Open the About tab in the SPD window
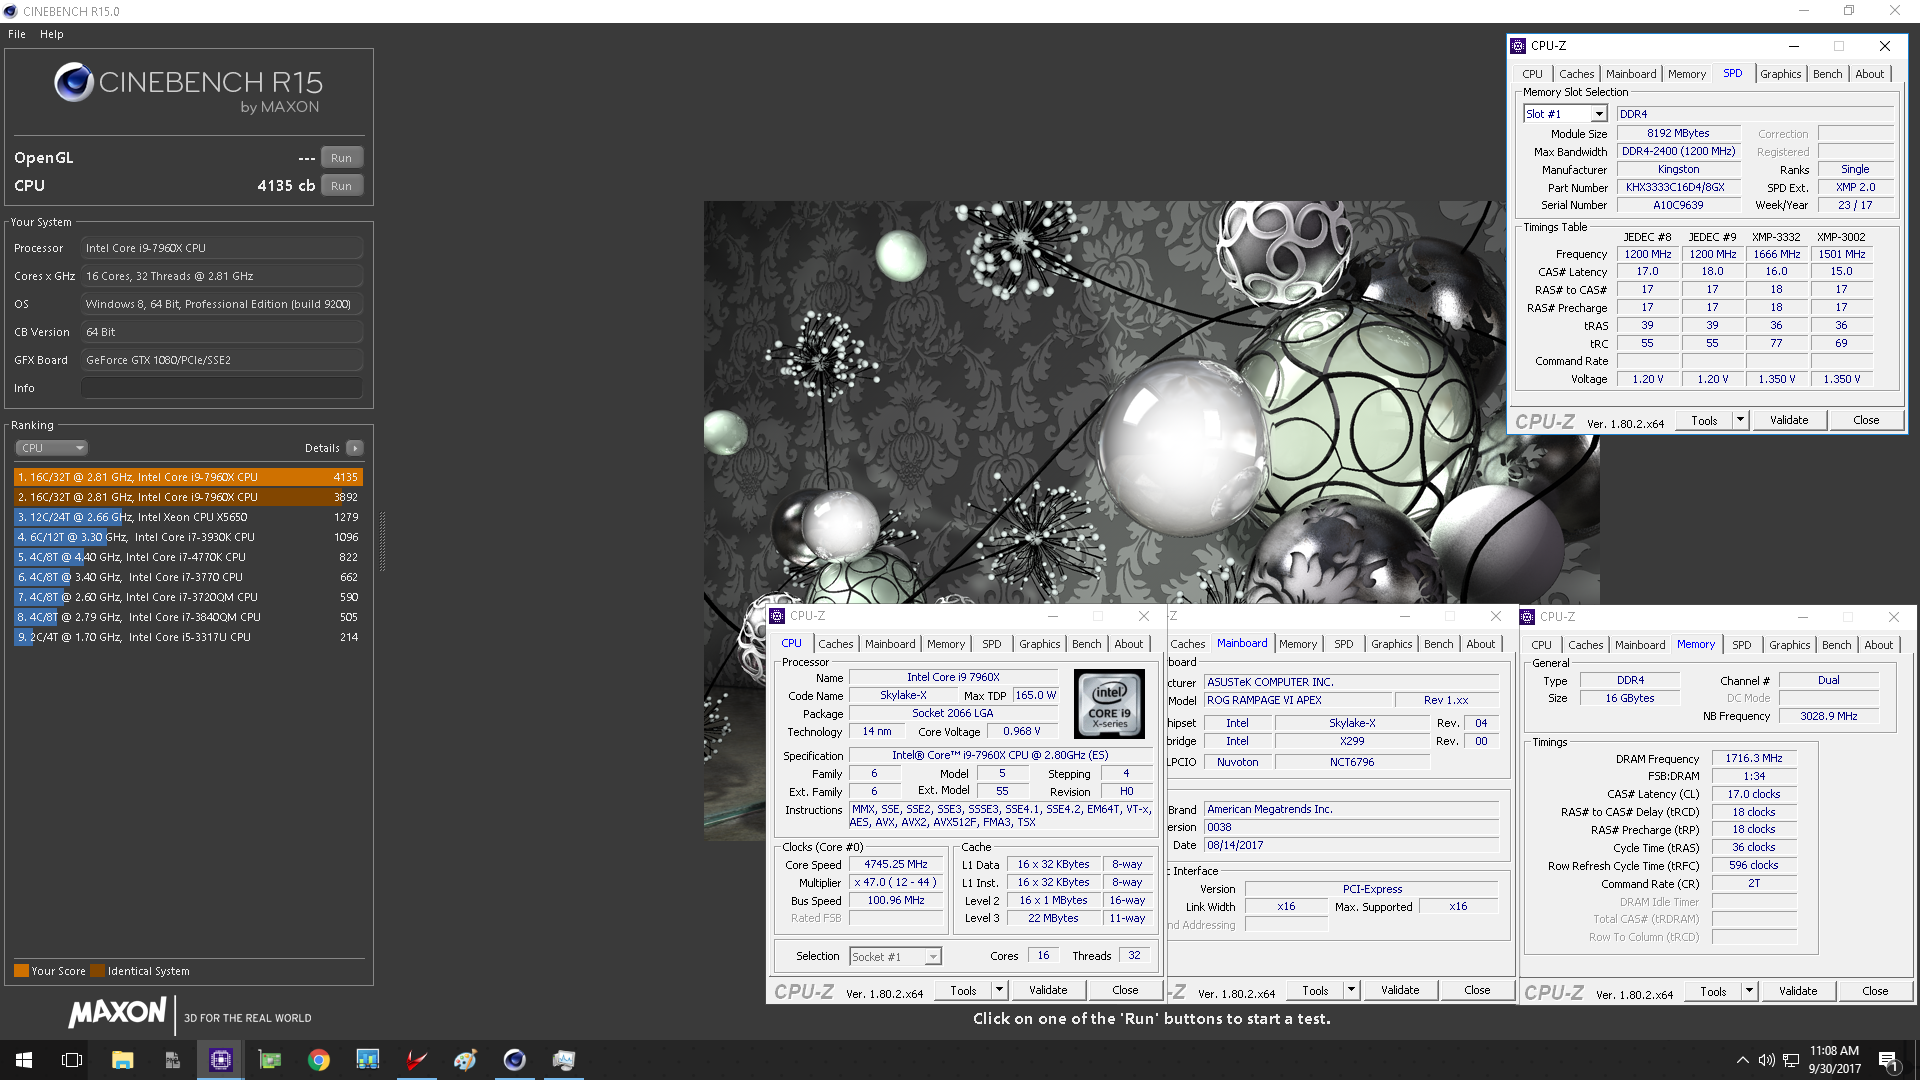 pyautogui.click(x=1870, y=74)
